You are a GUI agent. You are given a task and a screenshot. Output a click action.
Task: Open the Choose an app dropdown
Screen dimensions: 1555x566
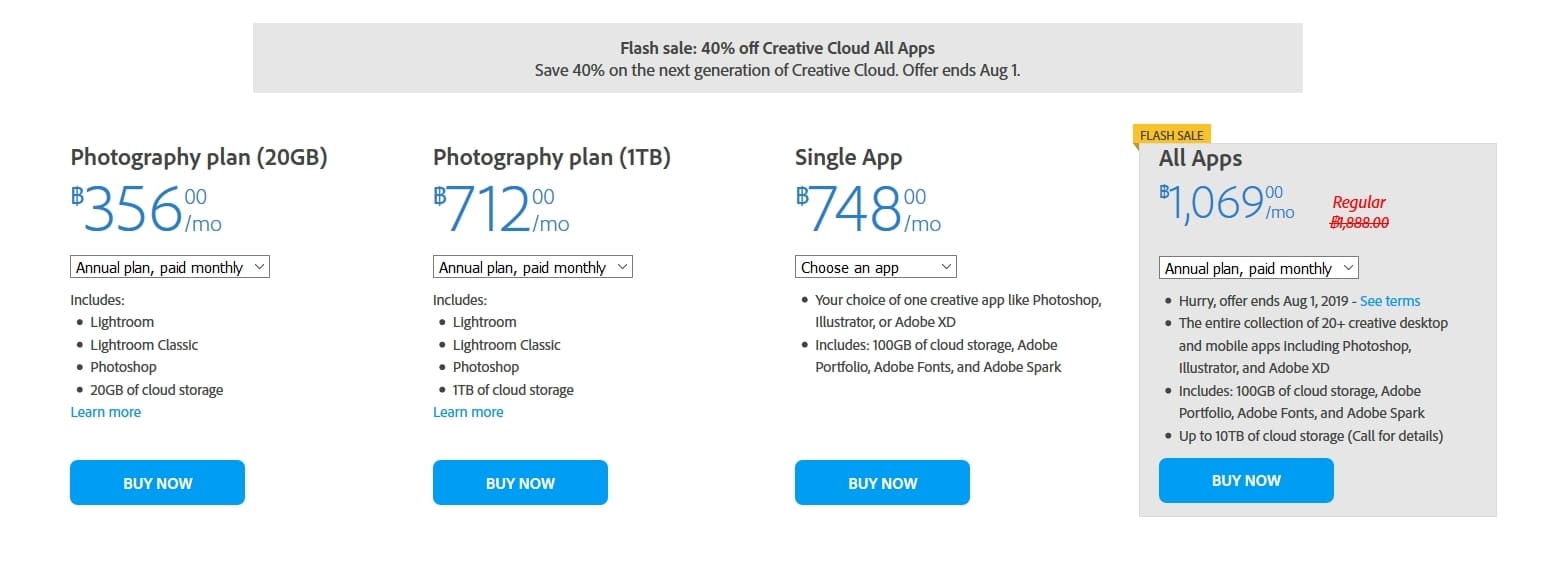point(876,267)
